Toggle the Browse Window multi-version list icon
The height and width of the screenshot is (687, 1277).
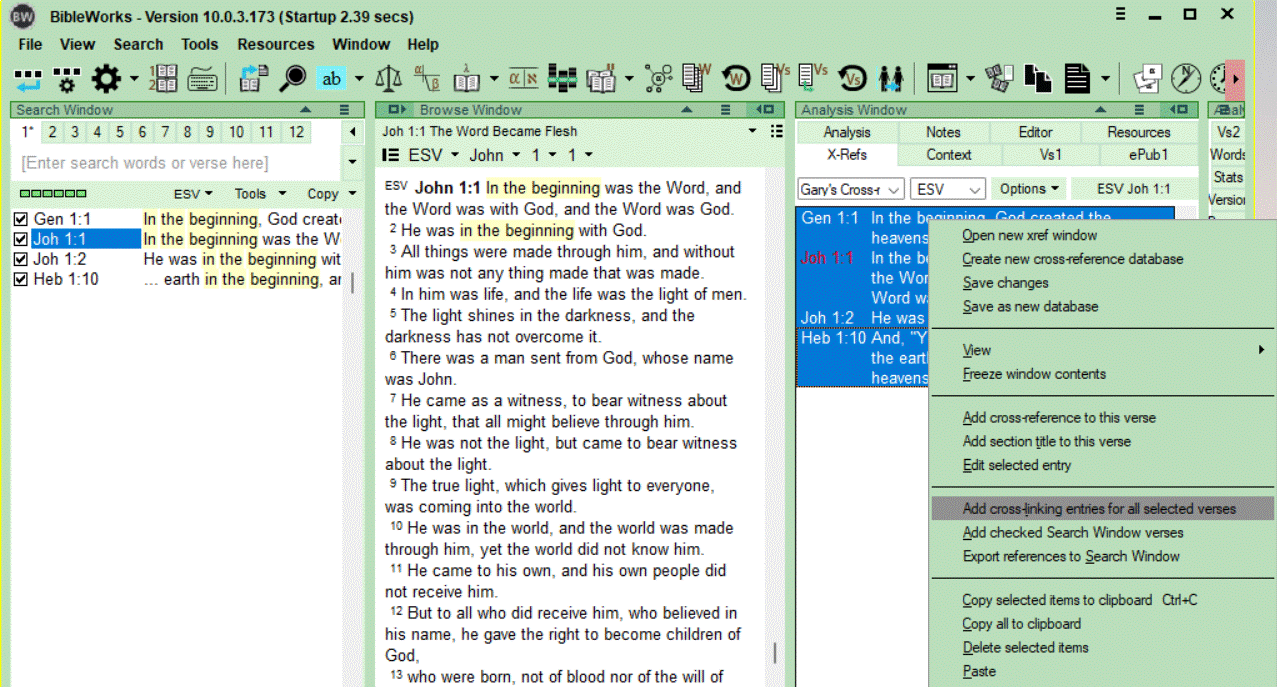777,131
